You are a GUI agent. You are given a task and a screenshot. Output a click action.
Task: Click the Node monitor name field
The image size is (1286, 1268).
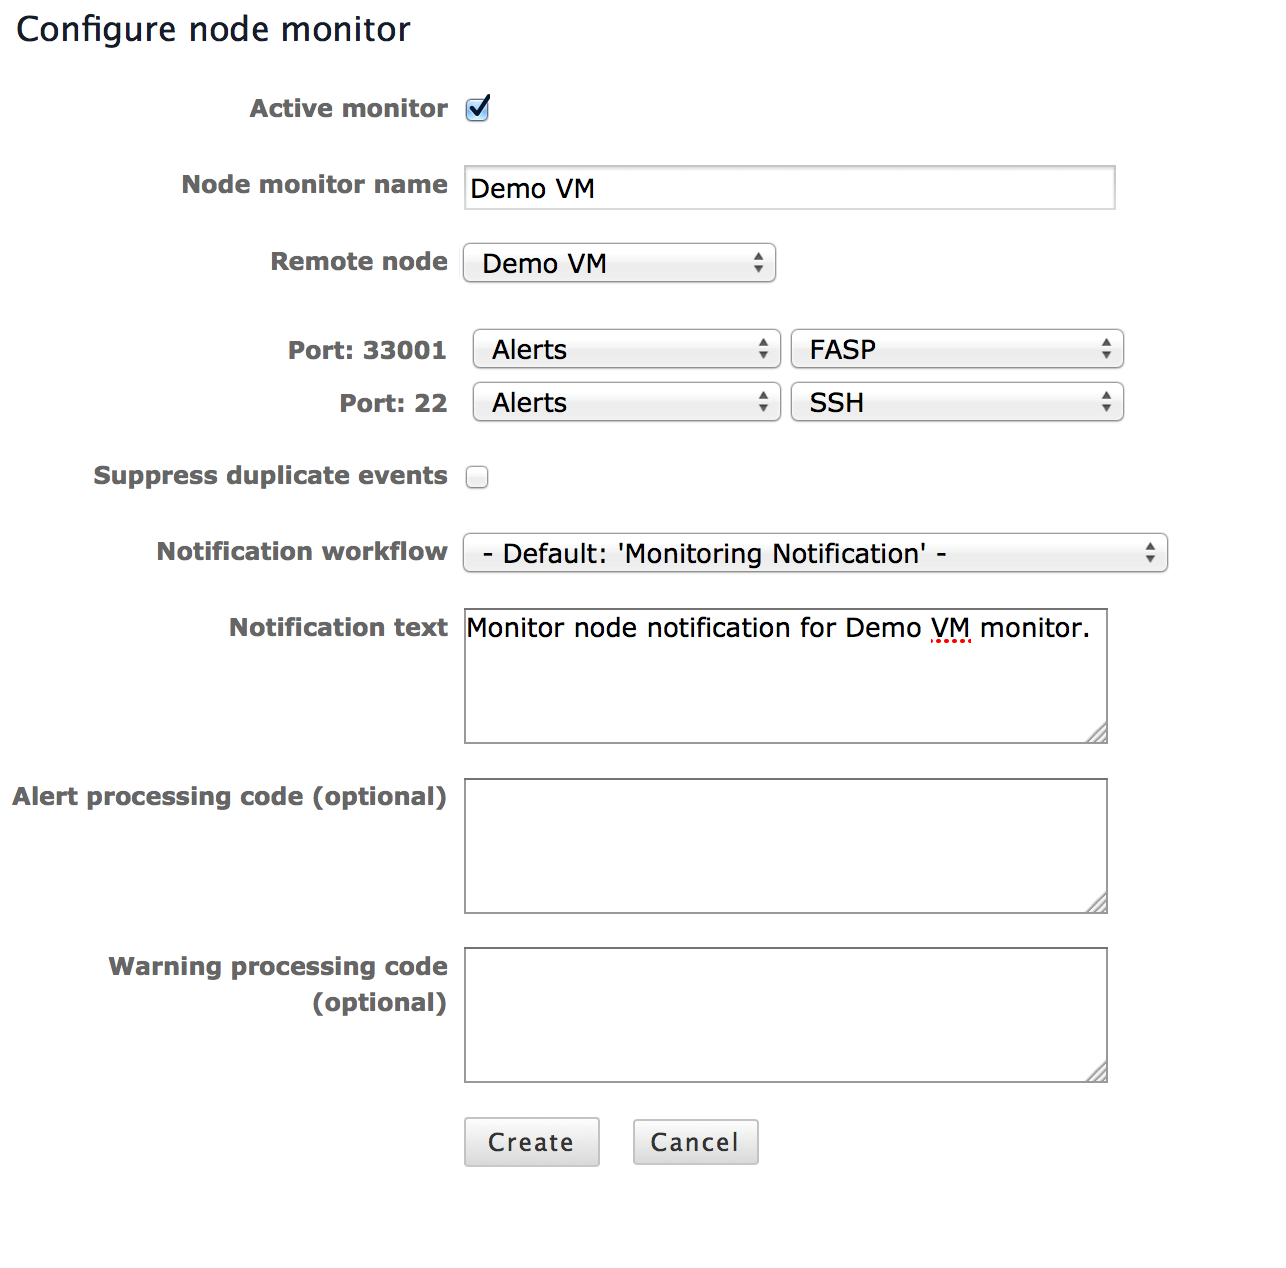click(x=789, y=188)
